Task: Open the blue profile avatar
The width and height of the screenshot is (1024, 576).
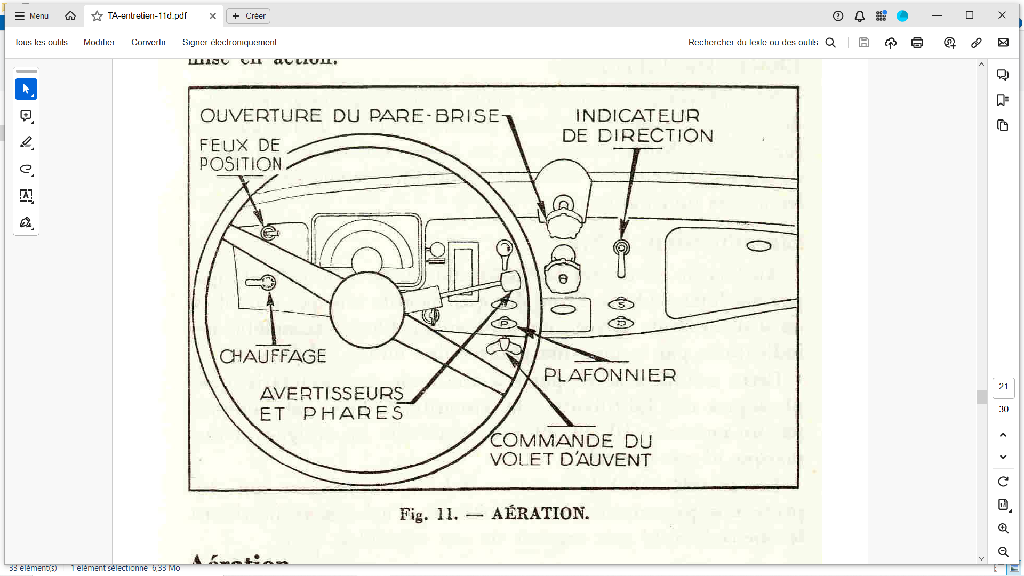Action: [903, 16]
